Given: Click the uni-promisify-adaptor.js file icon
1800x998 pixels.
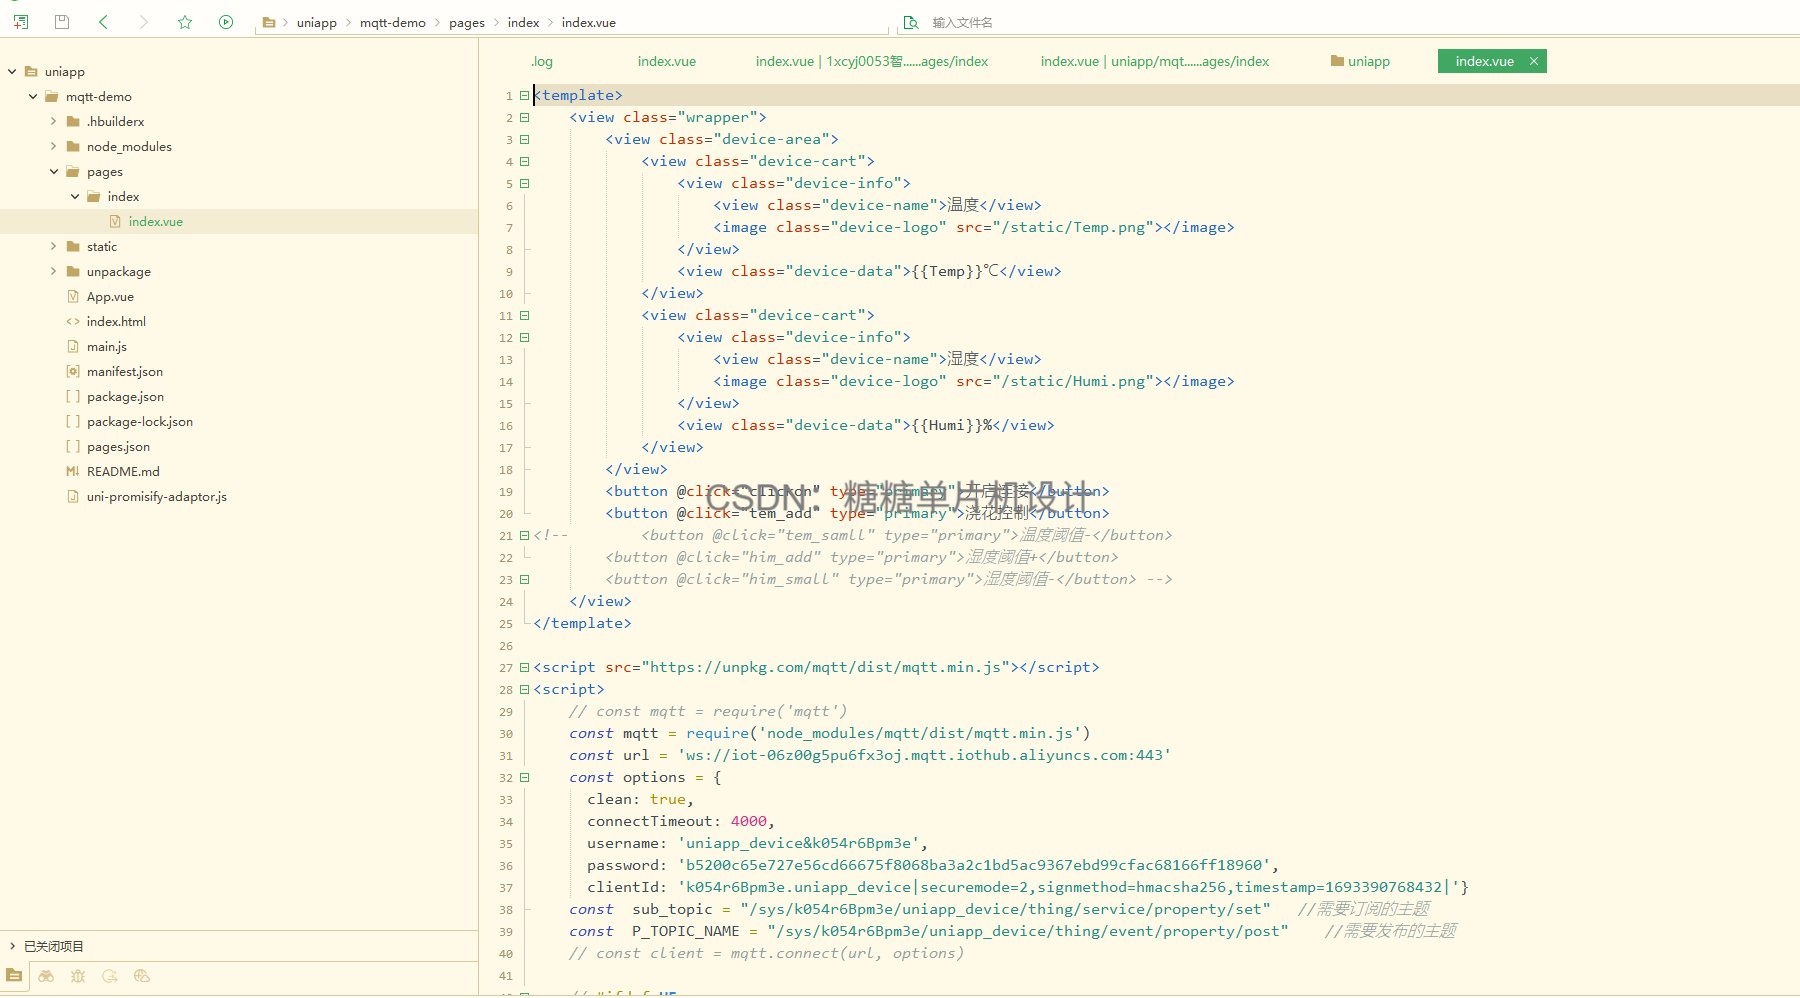Looking at the screenshot, I should 73,496.
